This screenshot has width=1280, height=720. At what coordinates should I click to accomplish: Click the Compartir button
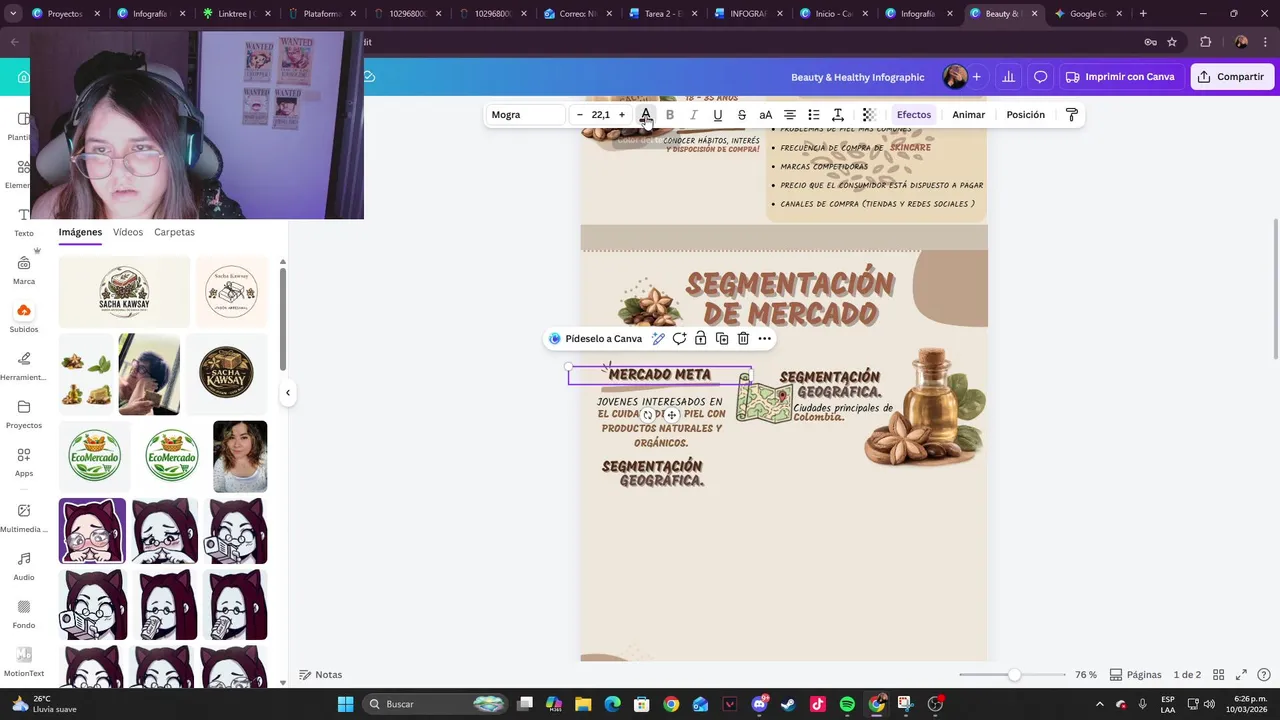(1232, 77)
